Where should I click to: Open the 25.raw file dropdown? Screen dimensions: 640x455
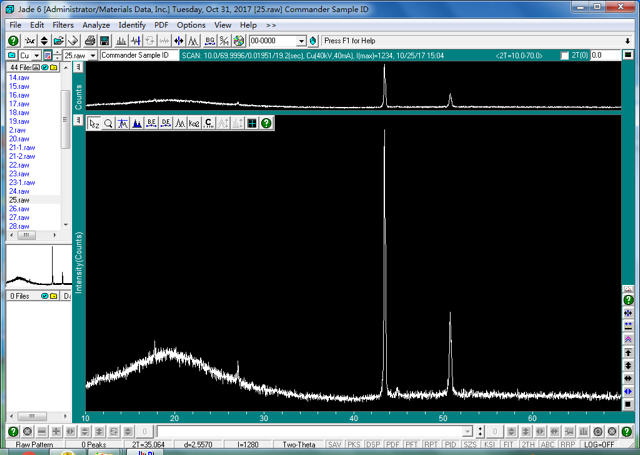pos(92,56)
